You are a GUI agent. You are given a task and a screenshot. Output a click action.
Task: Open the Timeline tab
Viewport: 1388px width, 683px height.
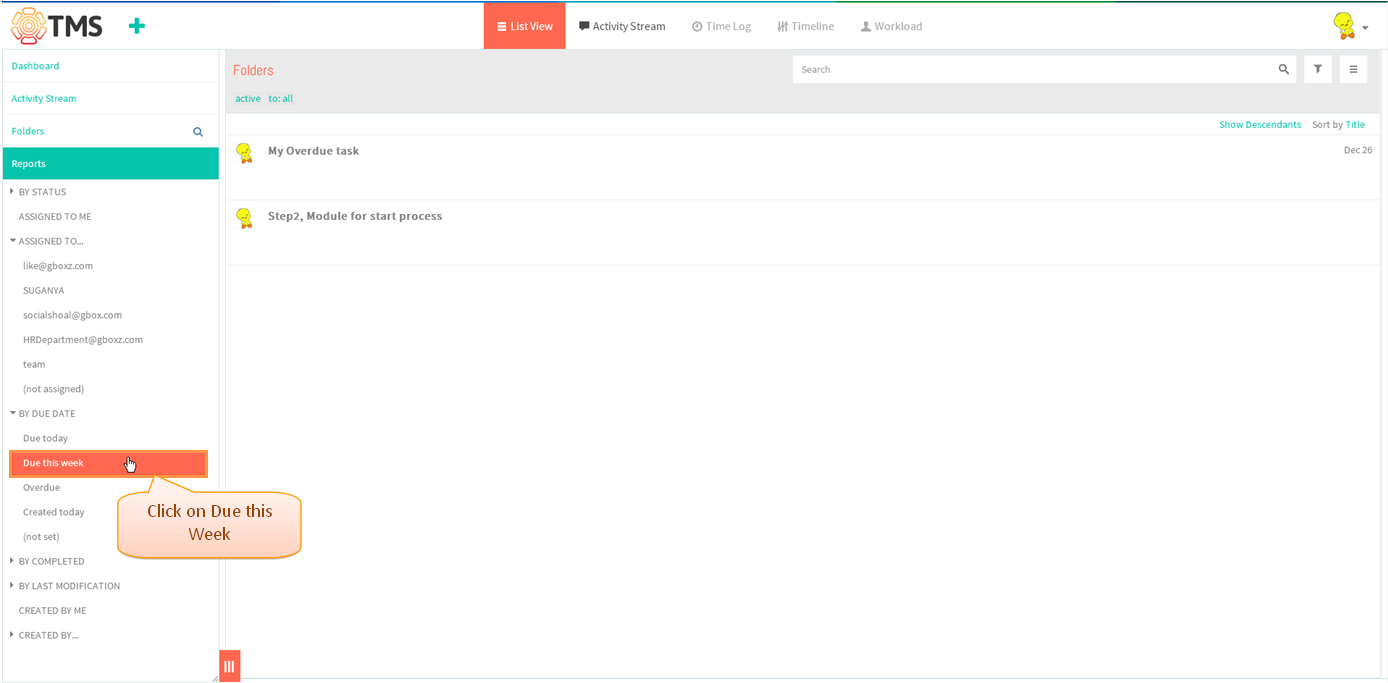(805, 26)
